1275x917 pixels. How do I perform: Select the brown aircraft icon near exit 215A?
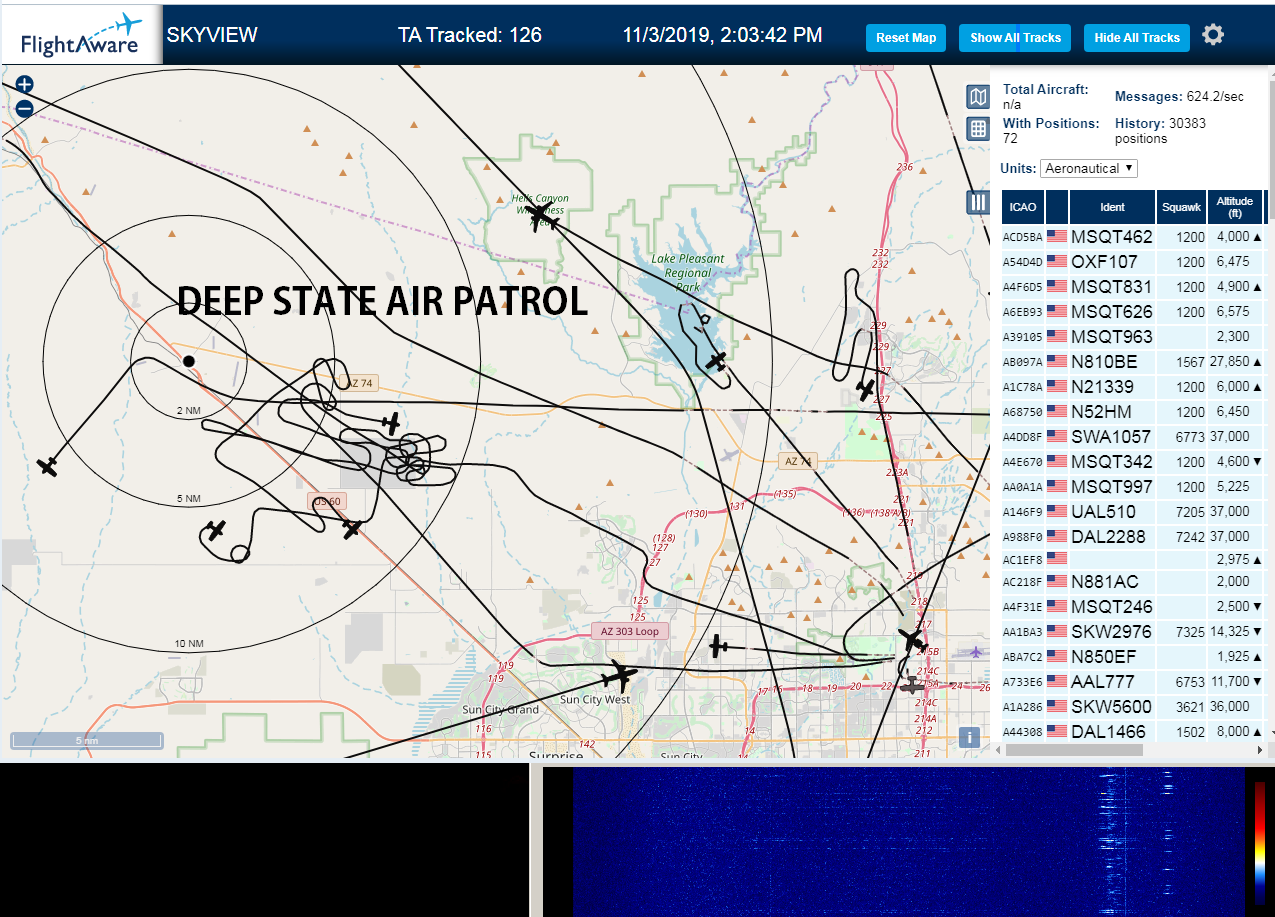coord(911,686)
